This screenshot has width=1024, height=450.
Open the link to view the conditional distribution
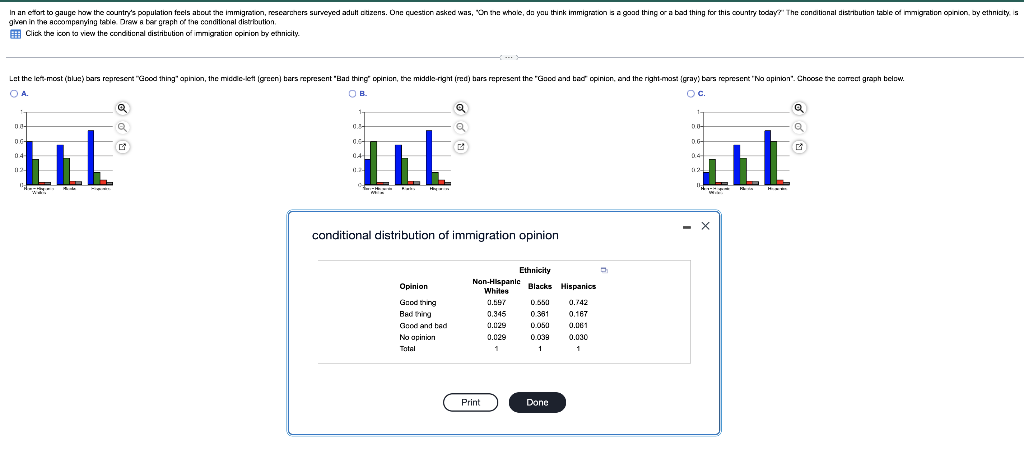pyautogui.click(x=162, y=34)
